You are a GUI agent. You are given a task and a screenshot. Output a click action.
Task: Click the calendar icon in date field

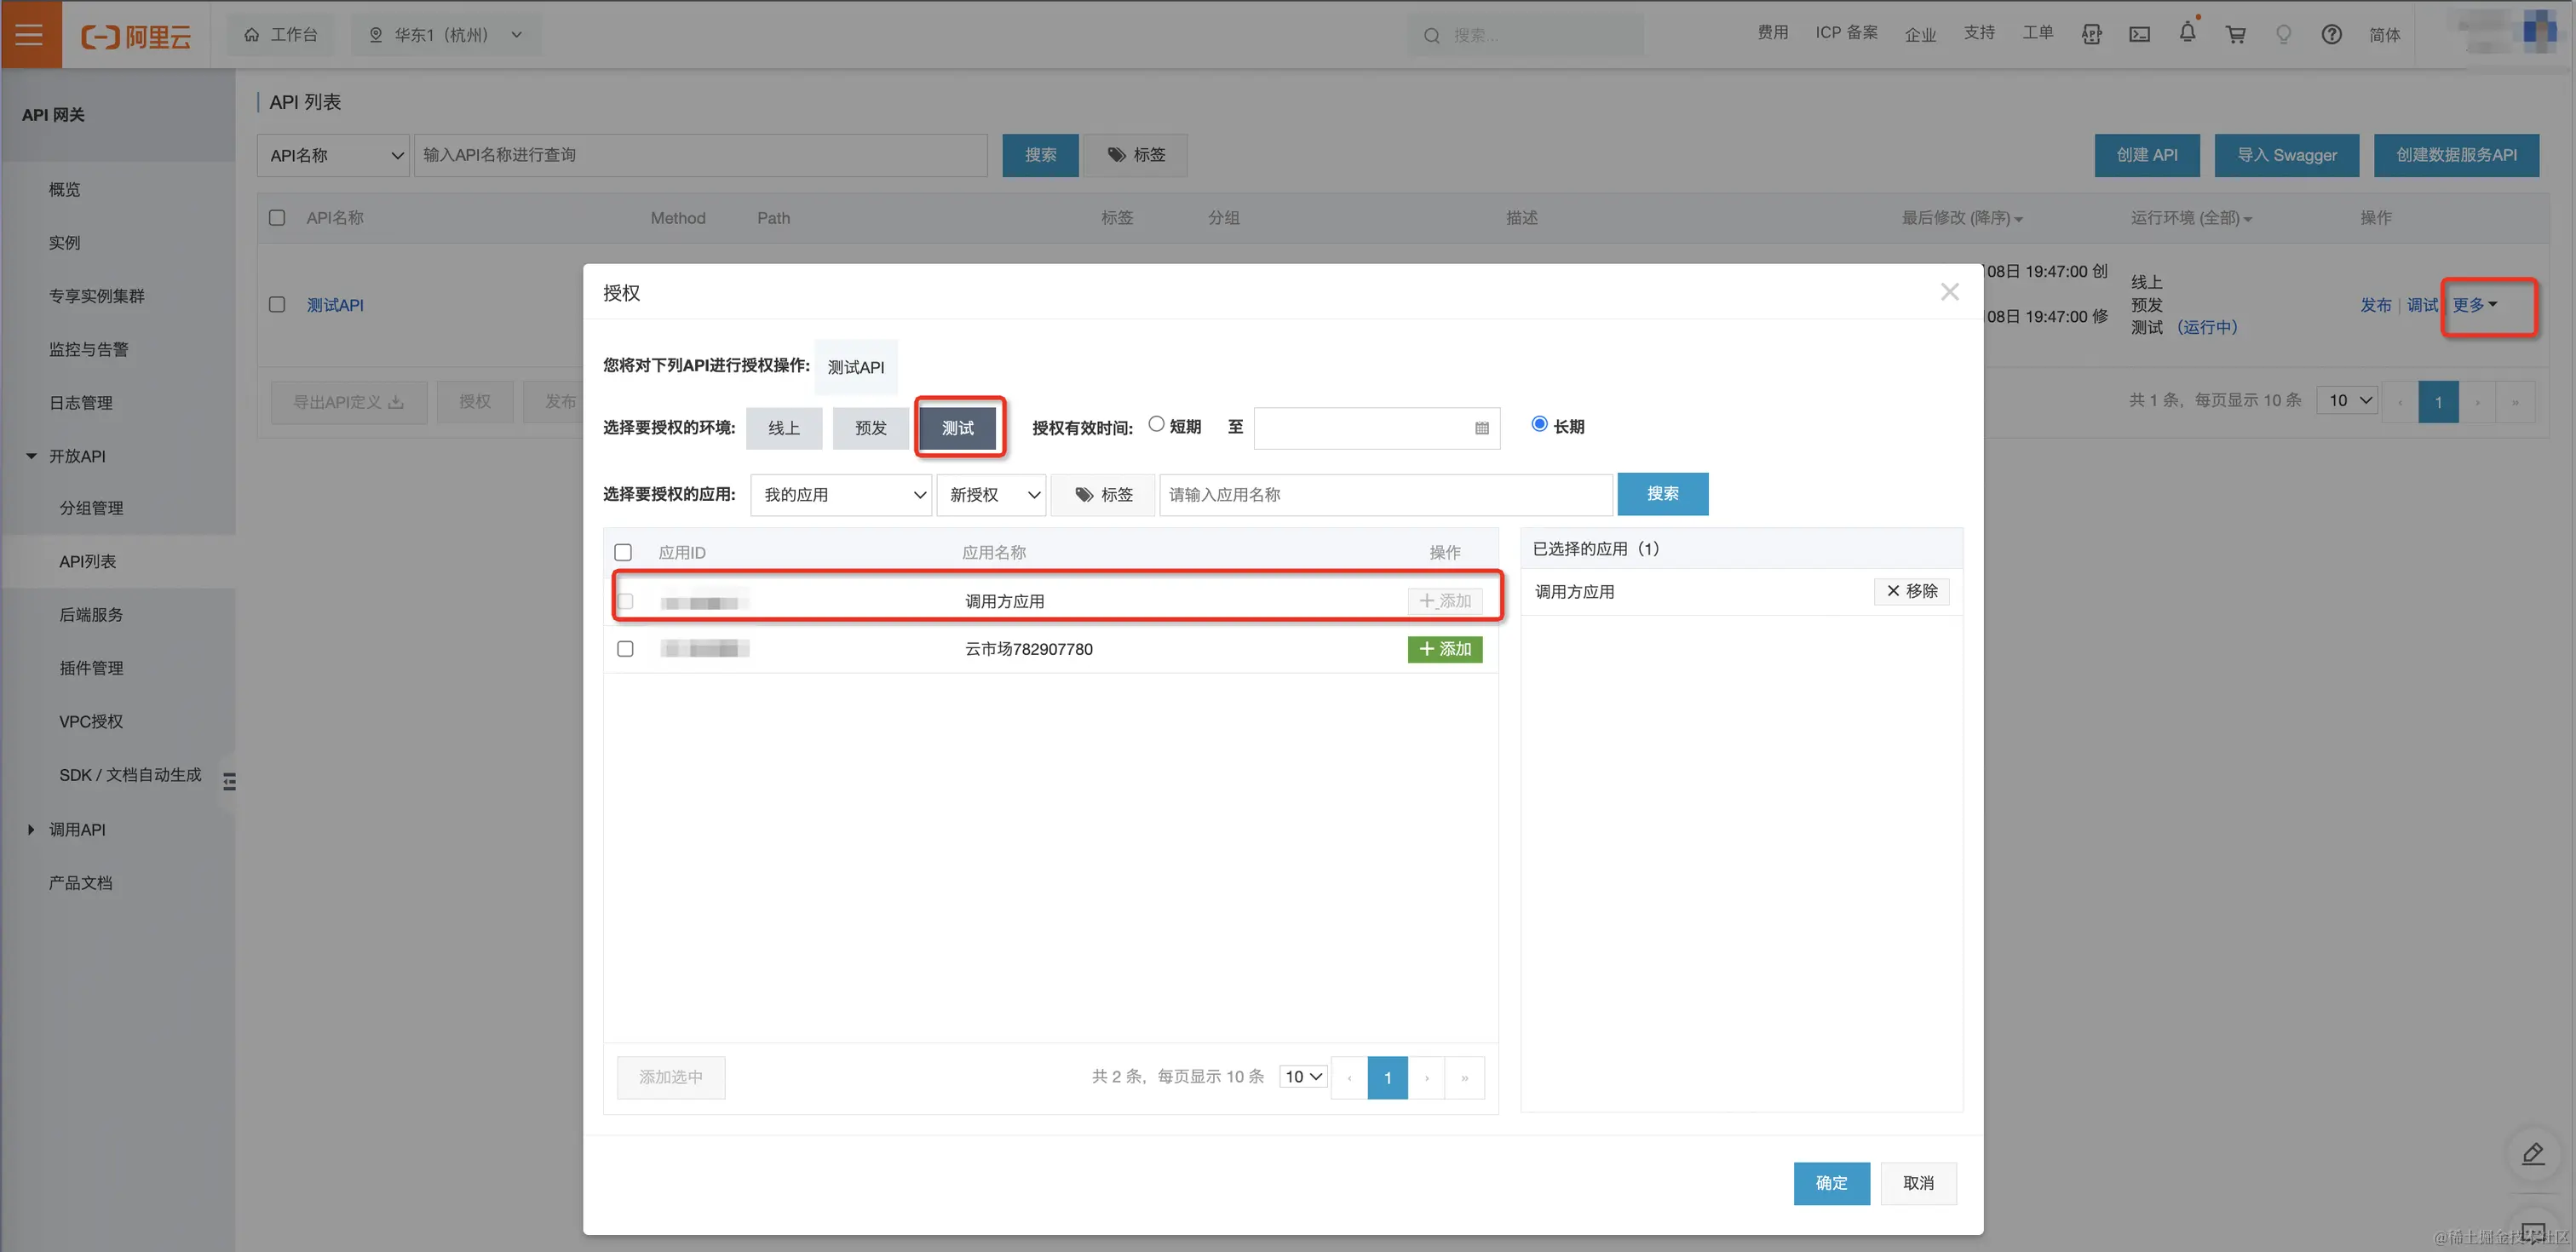1481,428
